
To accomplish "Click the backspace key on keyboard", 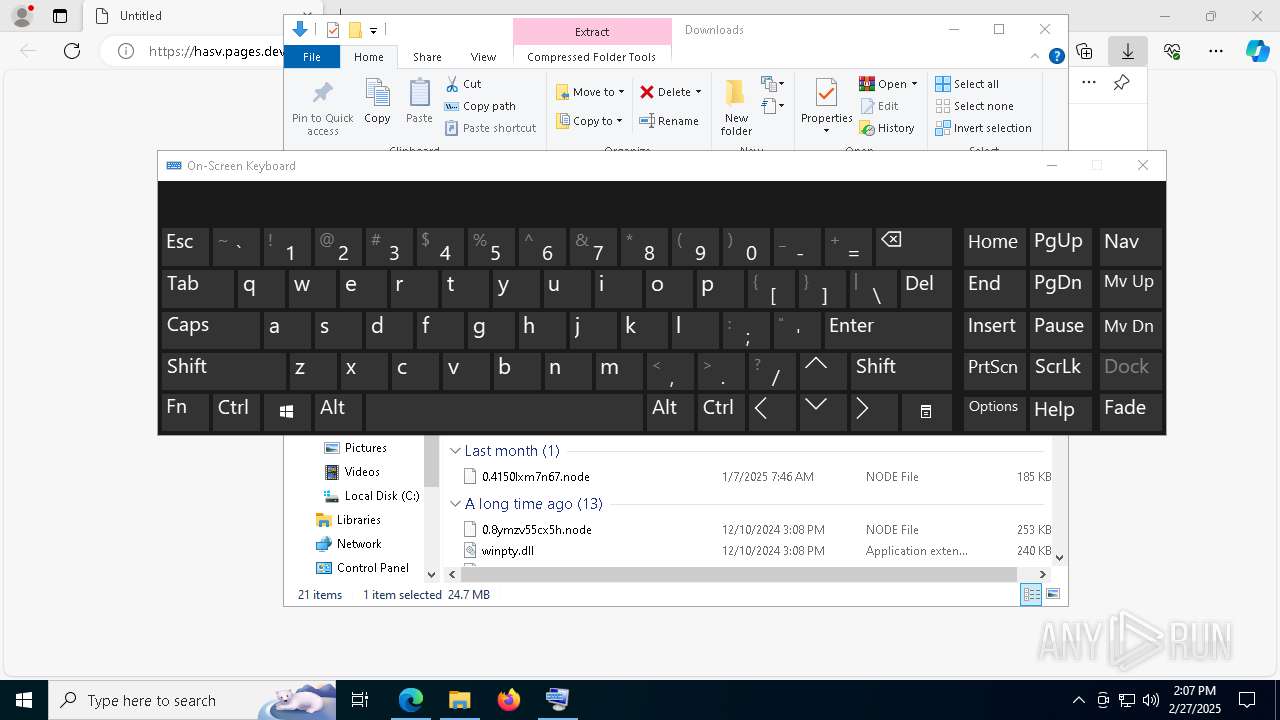I will tap(913, 247).
